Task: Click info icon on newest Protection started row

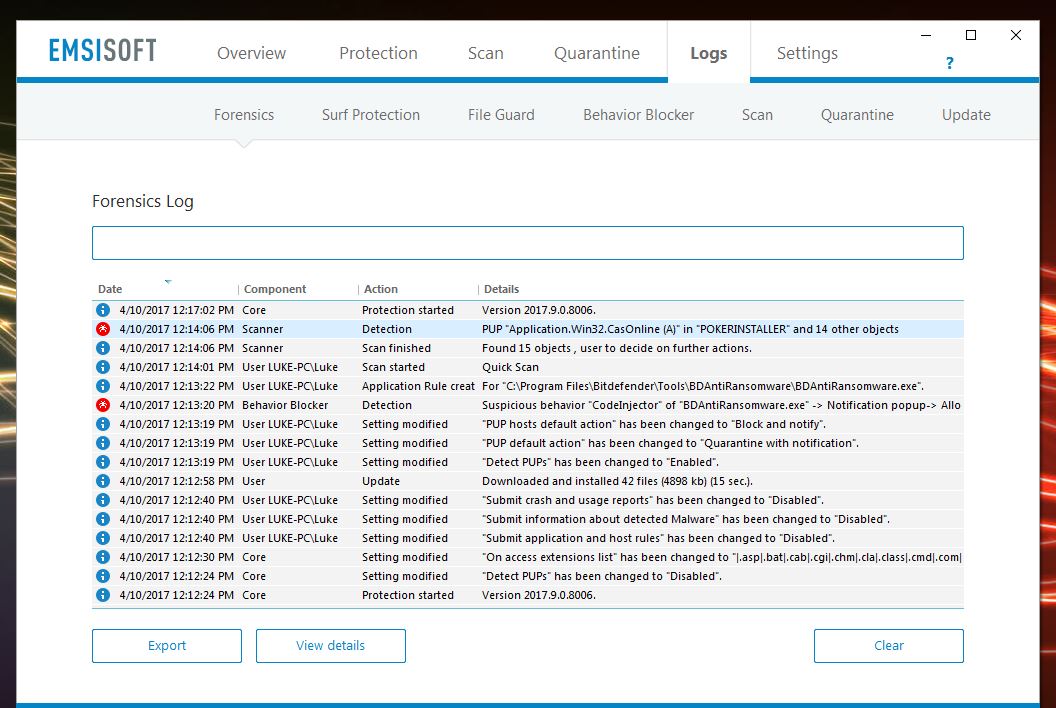Action: point(102,310)
